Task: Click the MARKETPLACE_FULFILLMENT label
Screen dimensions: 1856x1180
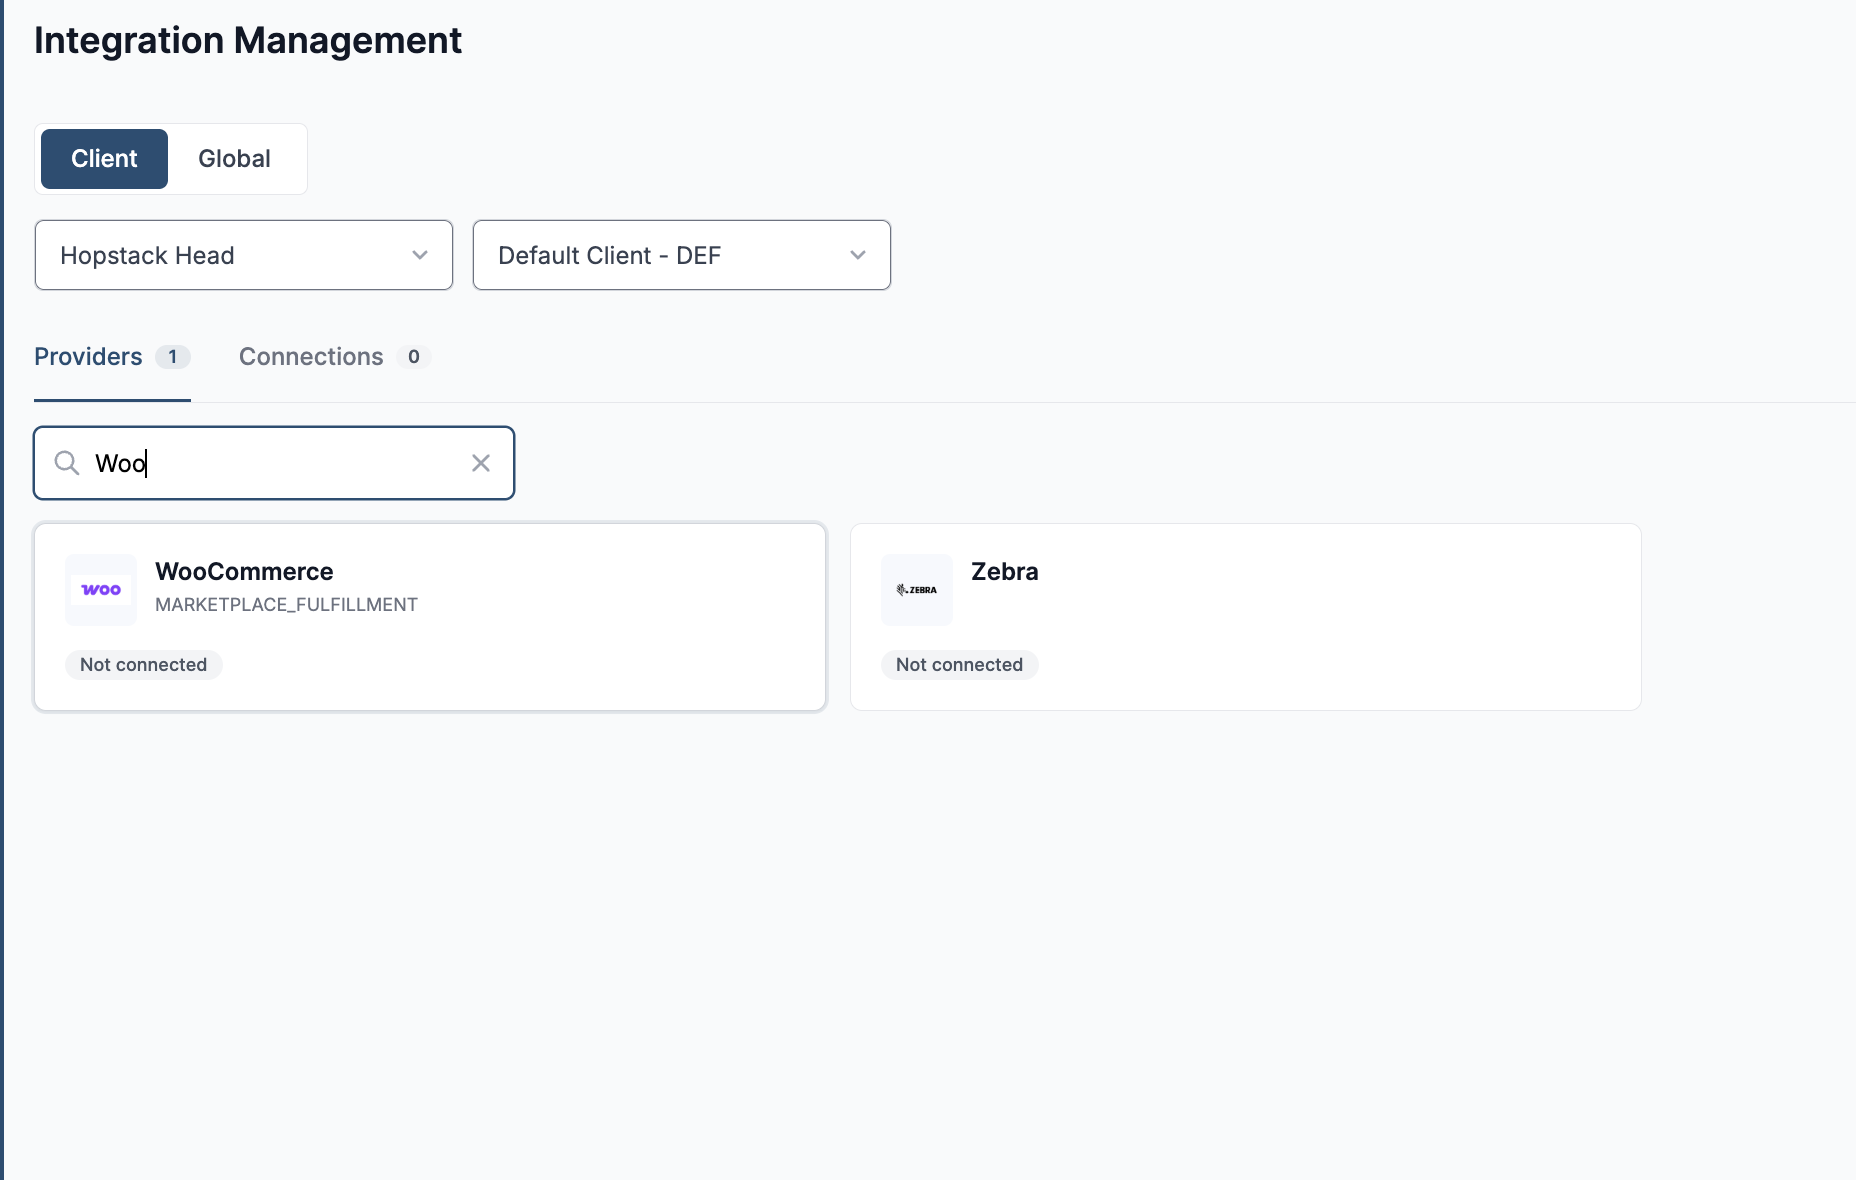Action: click(x=286, y=605)
